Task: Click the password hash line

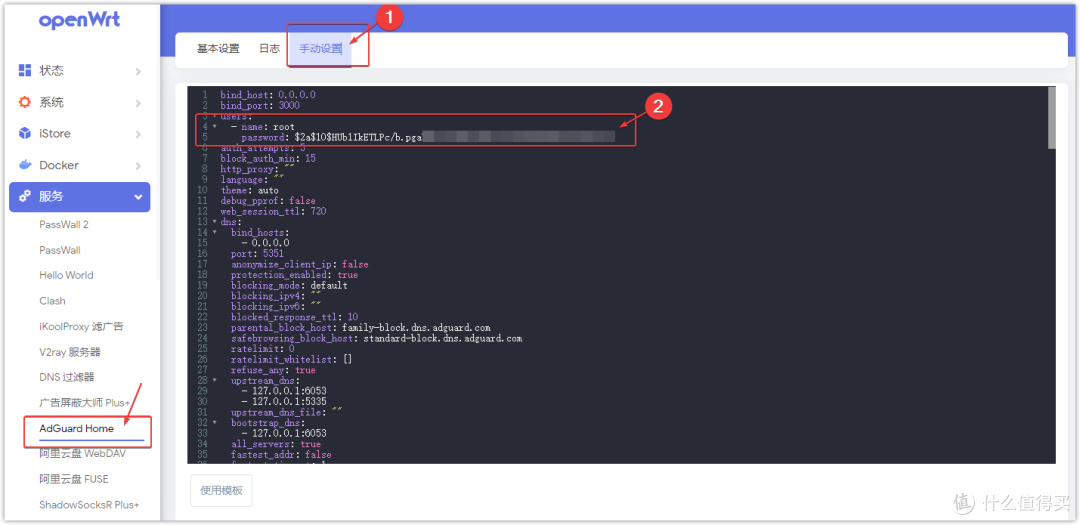Action: (428, 137)
